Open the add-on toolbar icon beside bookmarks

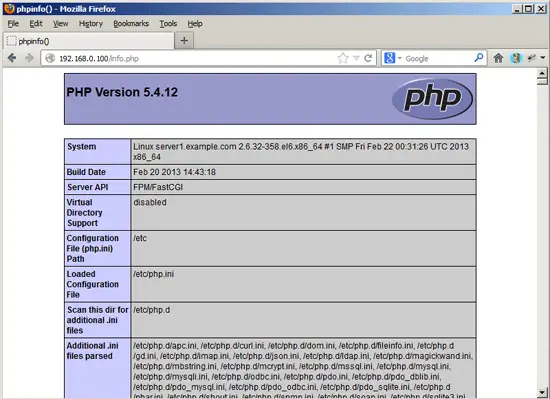[532, 58]
